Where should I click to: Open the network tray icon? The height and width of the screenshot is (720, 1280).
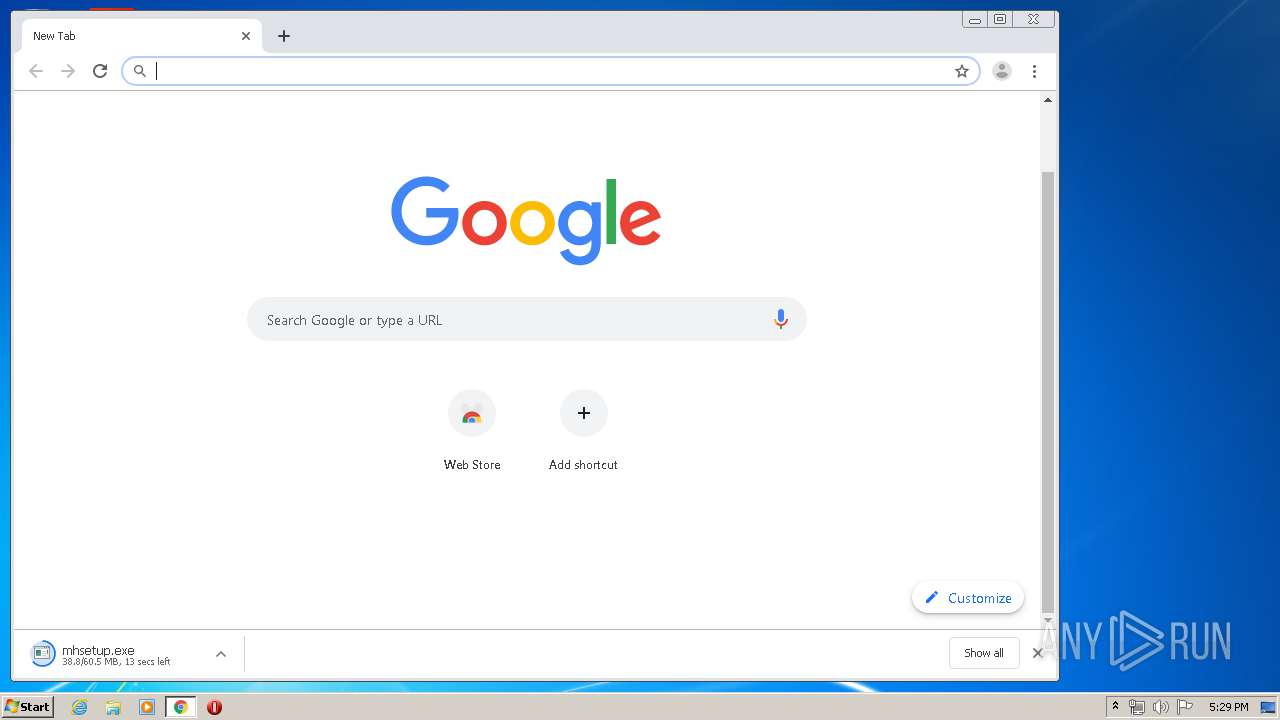[x=1137, y=707]
